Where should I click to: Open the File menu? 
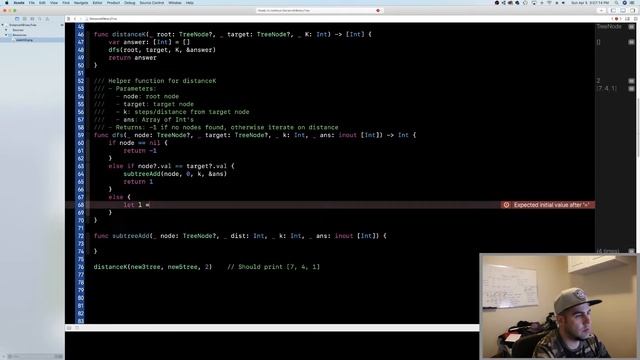pos(31,3)
